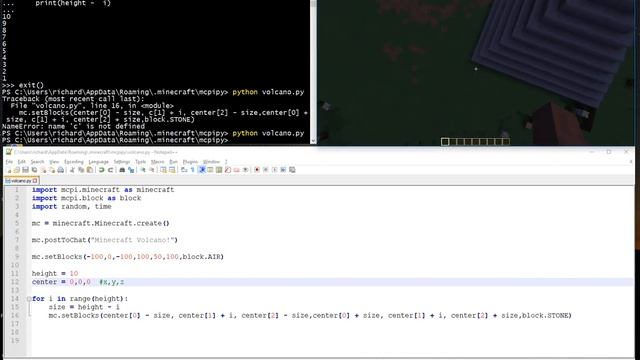Open the File menu
This screenshot has width=640, height=360.
pyautogui.click(x=9, y=162)
